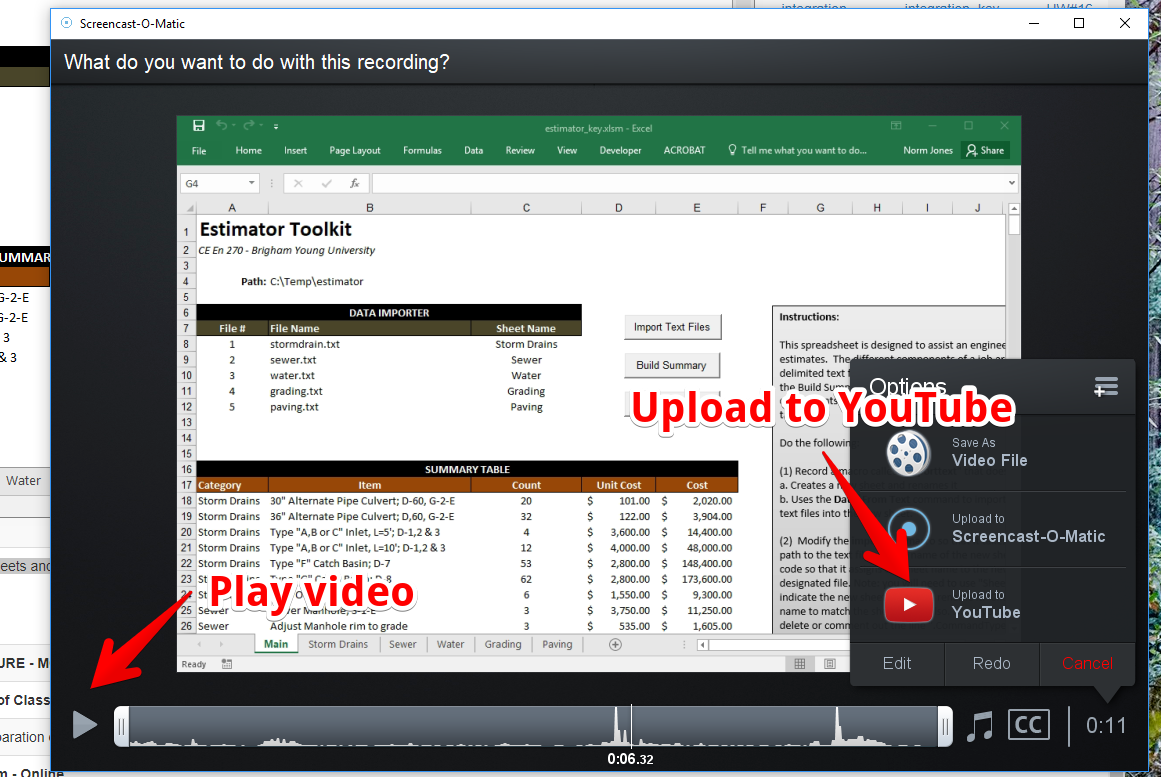Click the Edit button in Options panel
This screenshot has width=1161, height=777.
click(897, 664)
